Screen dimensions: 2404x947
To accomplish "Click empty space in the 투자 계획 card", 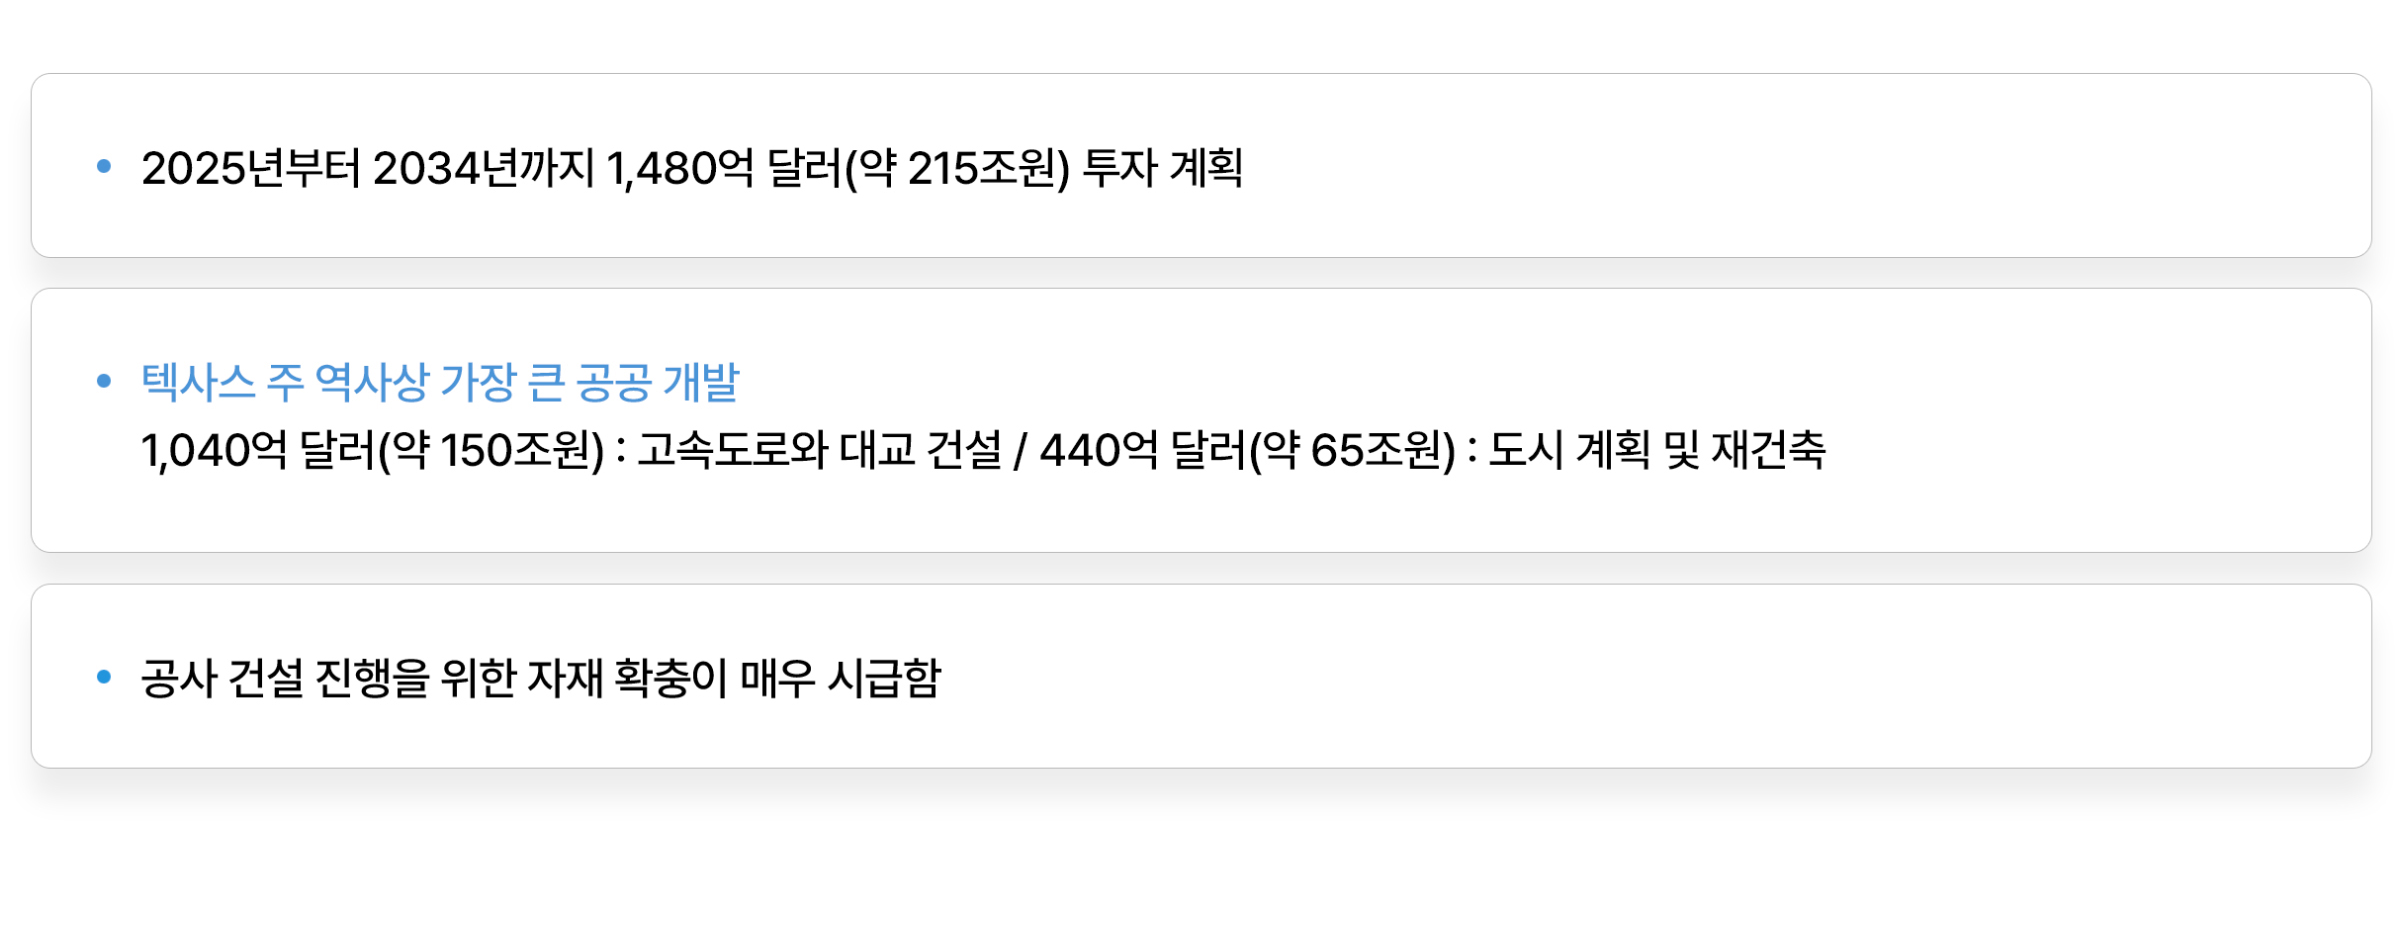I will [1800, 166].
